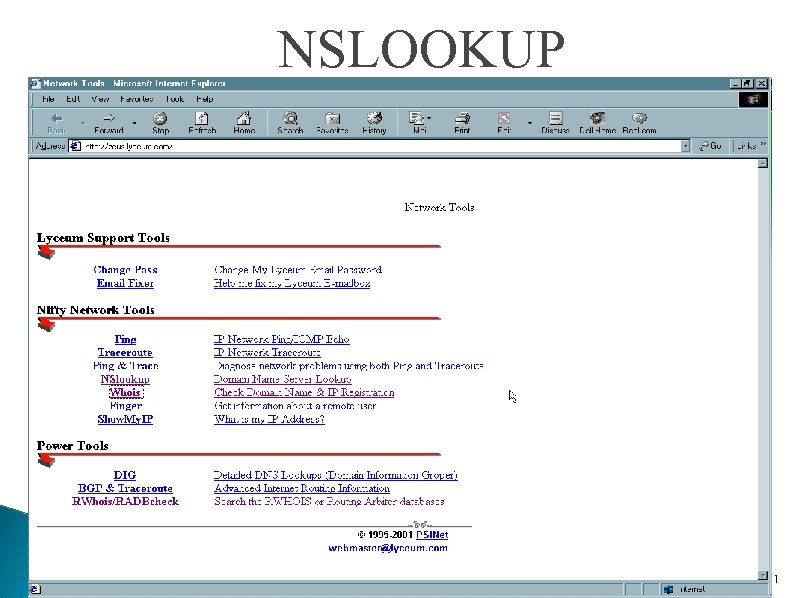Open the Forward button history dropdown
Viewport: 799px width, 598px height.
[x=134, y=123]
